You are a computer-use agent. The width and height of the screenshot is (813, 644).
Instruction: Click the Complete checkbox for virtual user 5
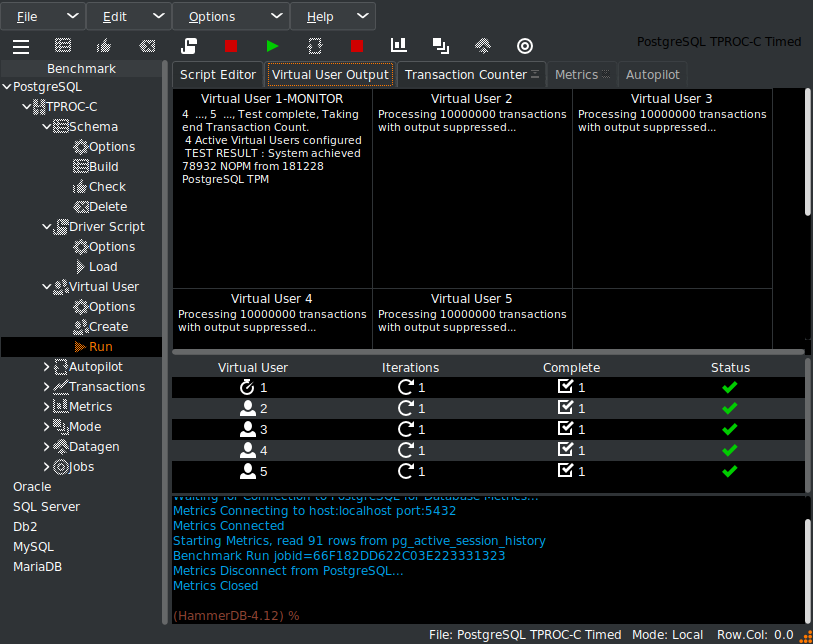(565, 470)
